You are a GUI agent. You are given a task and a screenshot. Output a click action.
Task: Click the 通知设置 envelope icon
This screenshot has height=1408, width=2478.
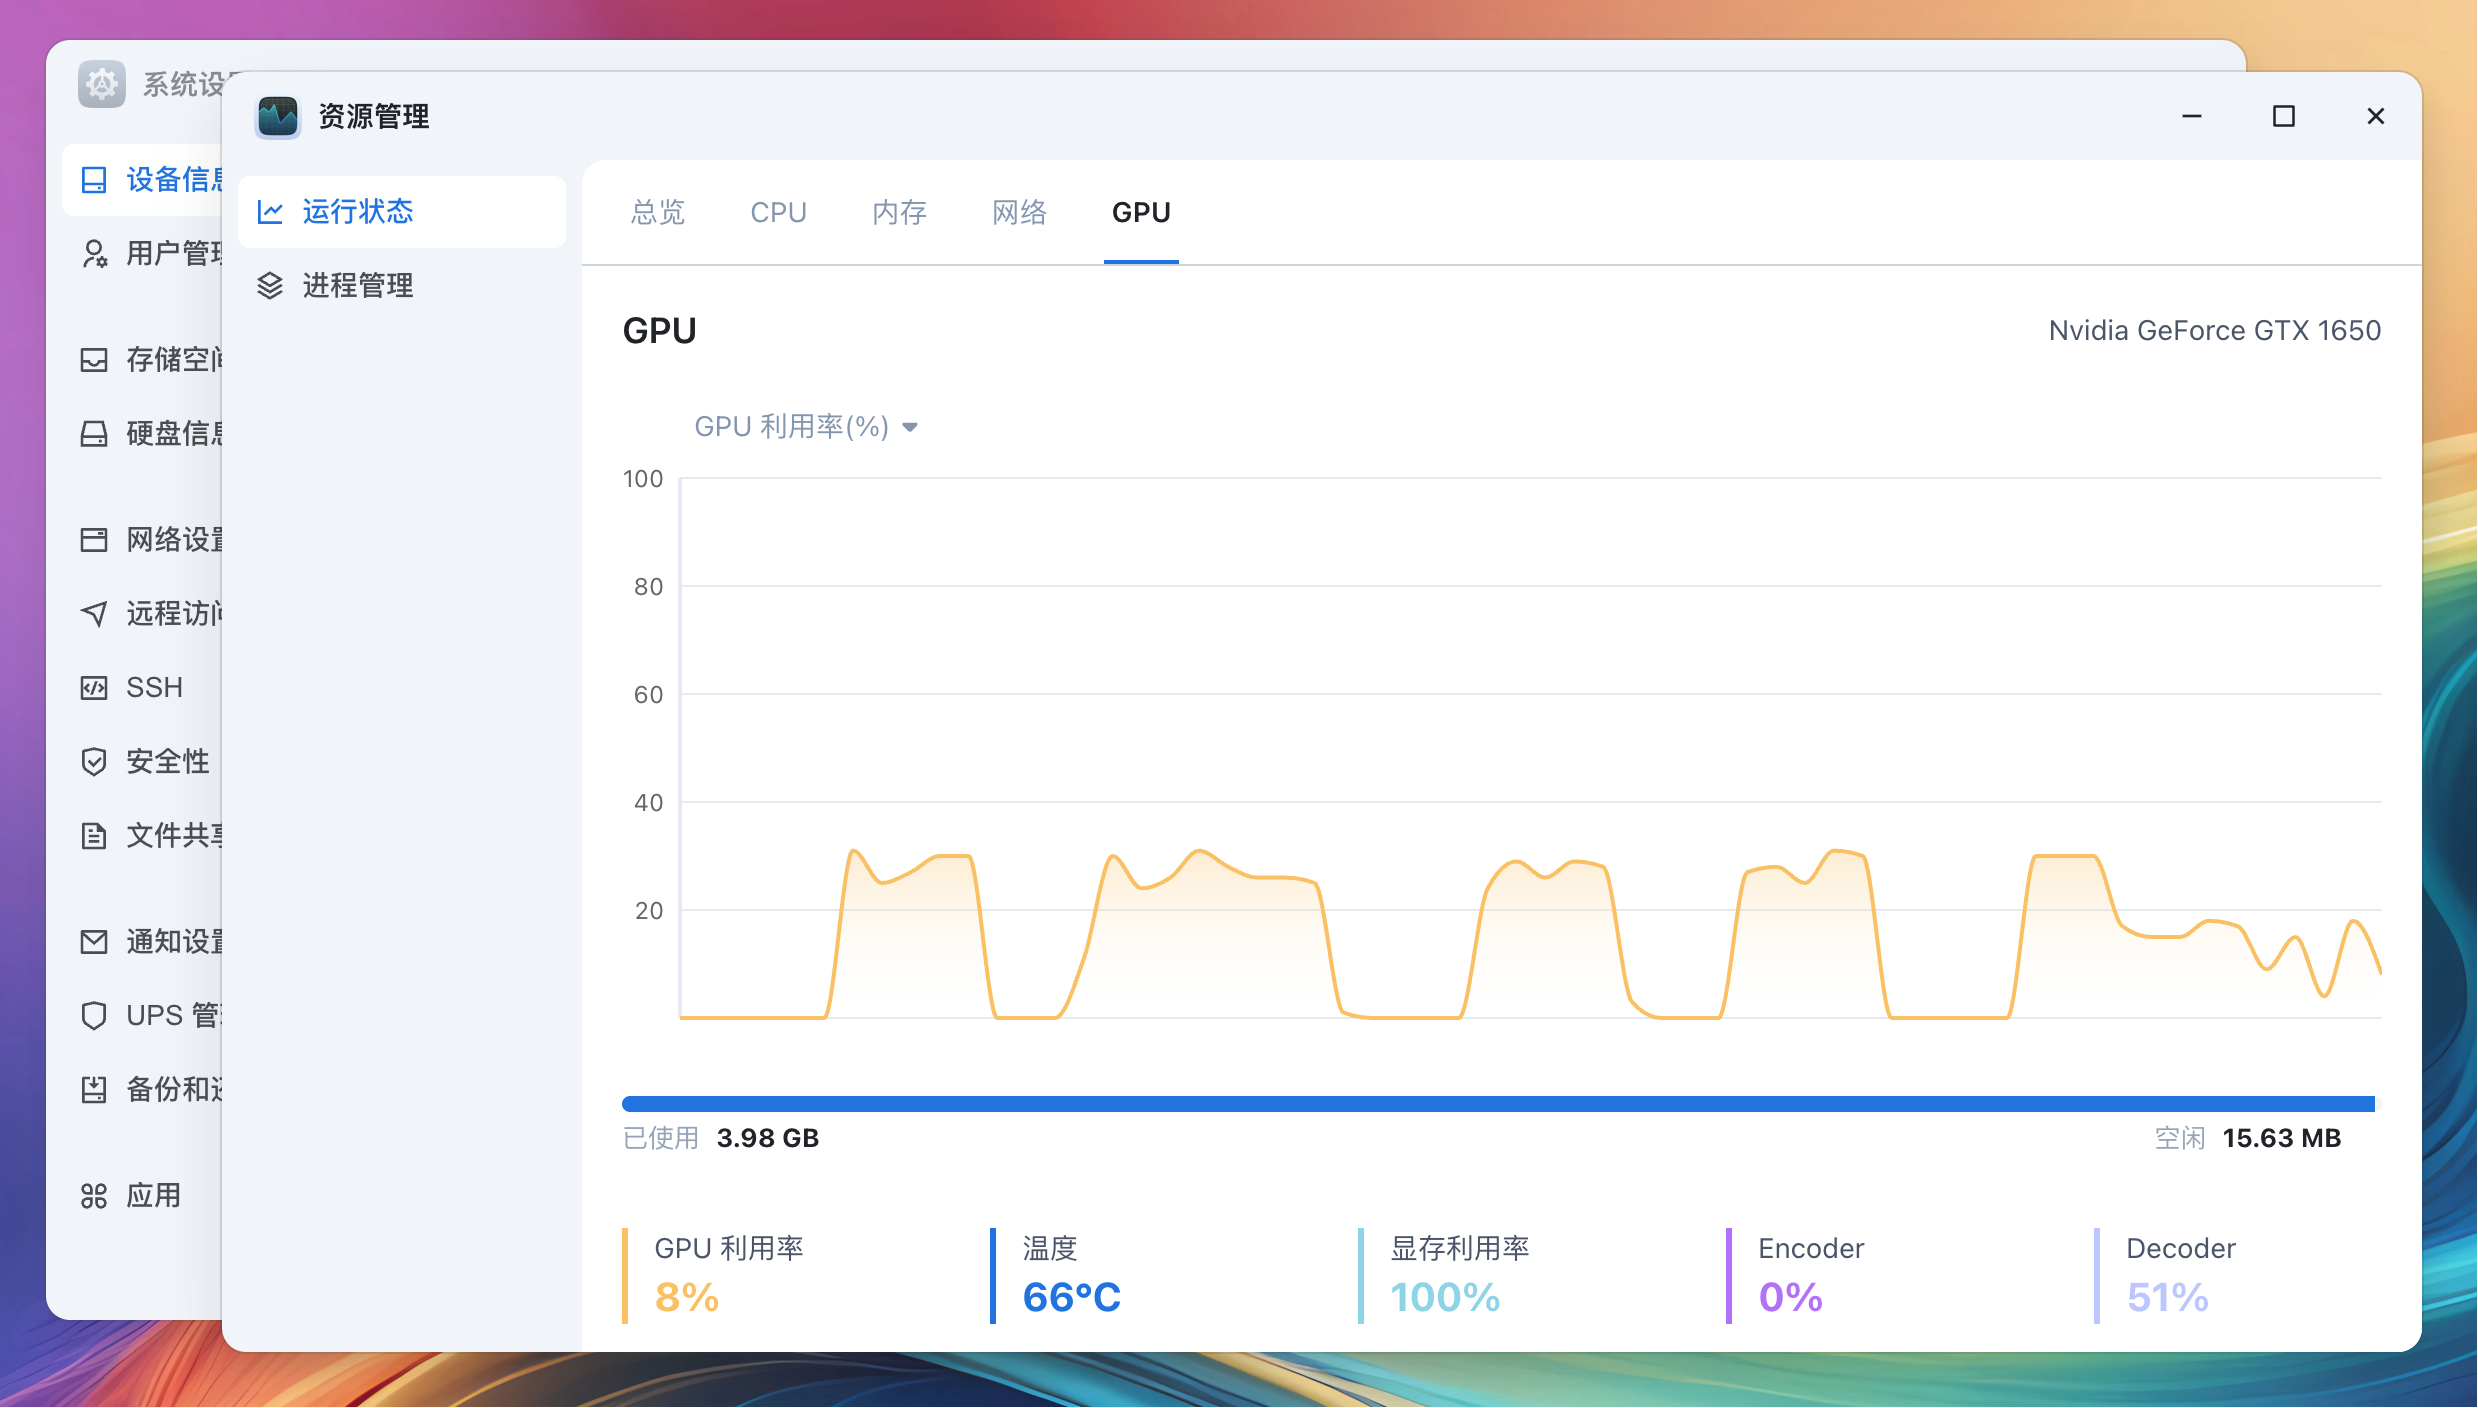(x=94, y=942)
